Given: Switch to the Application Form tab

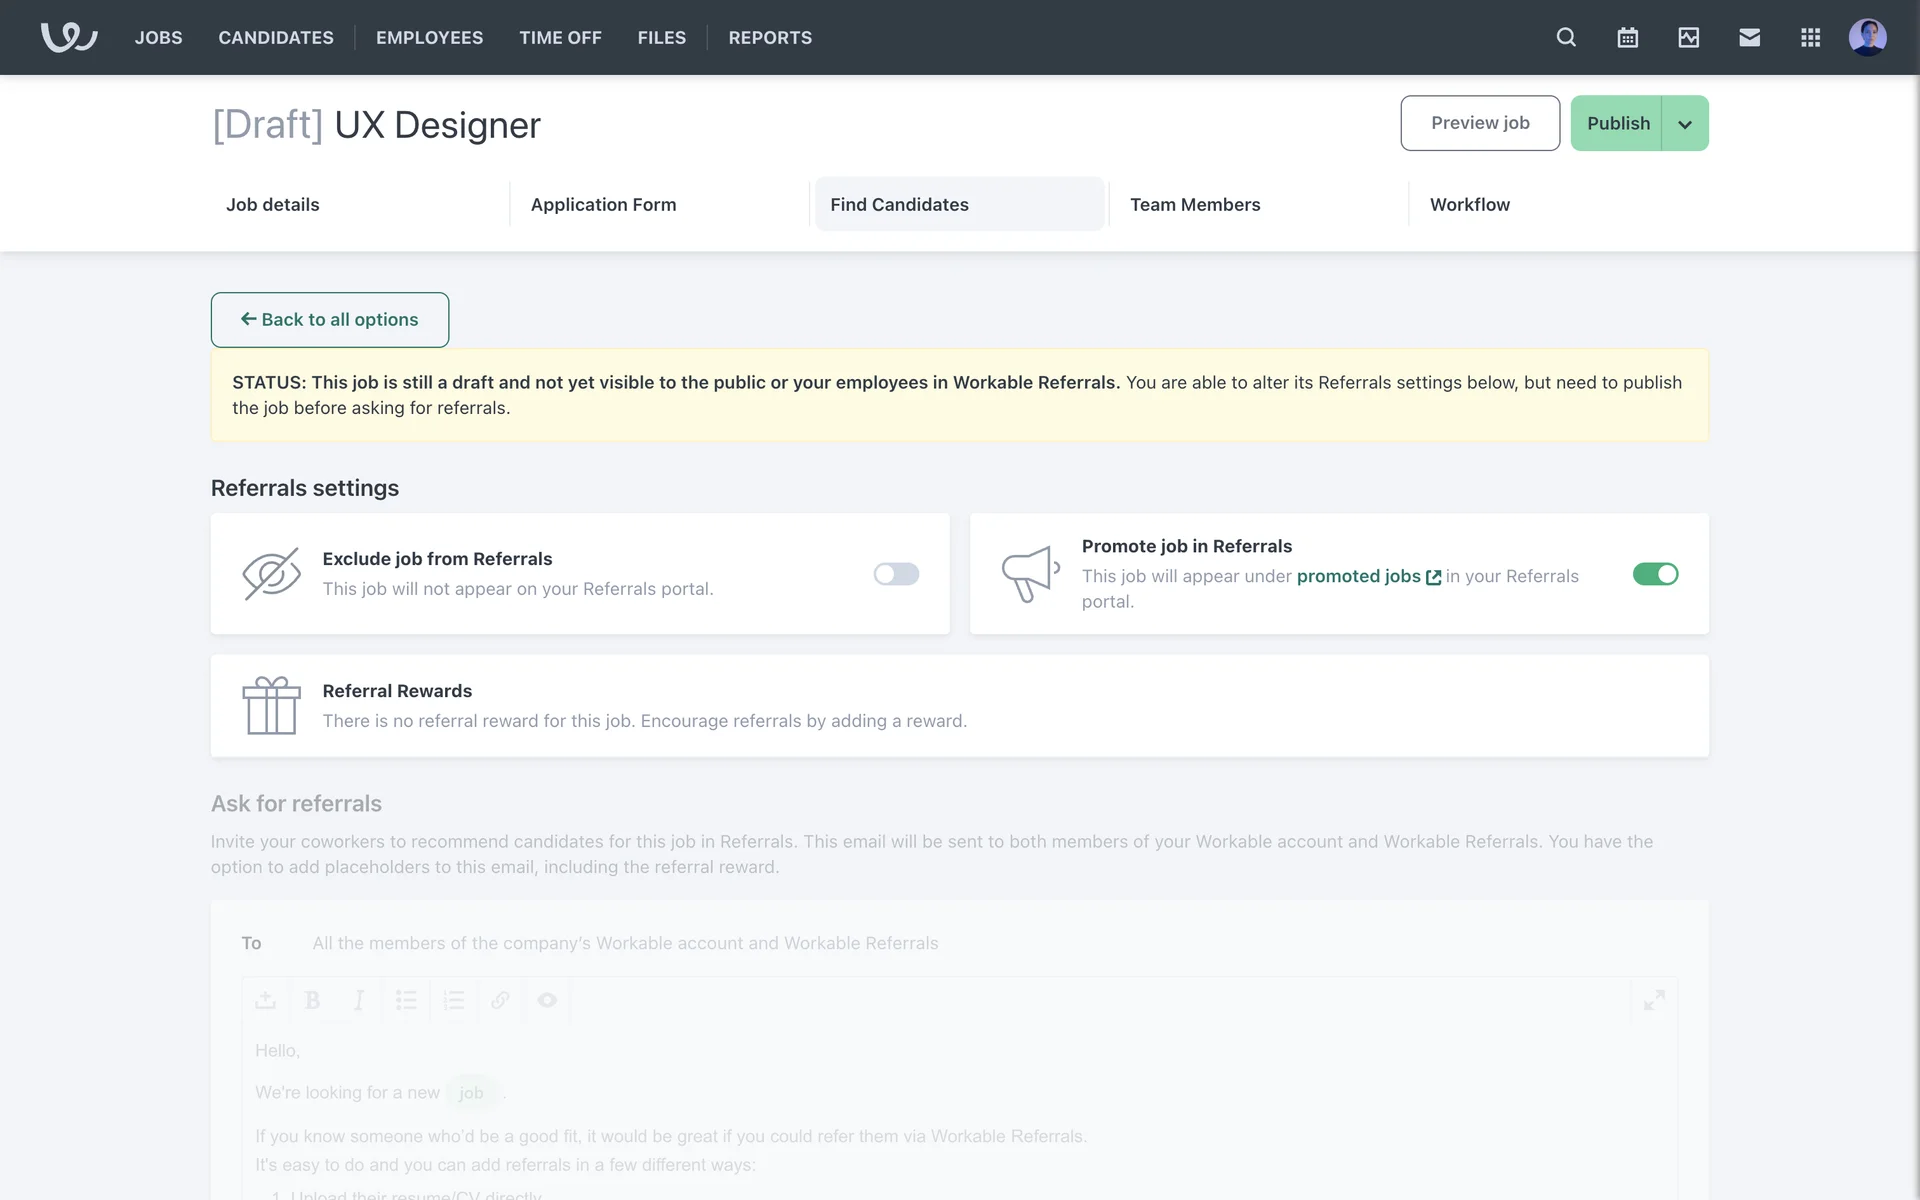Looking at the screenshot, I should click(x=603, y=205).
